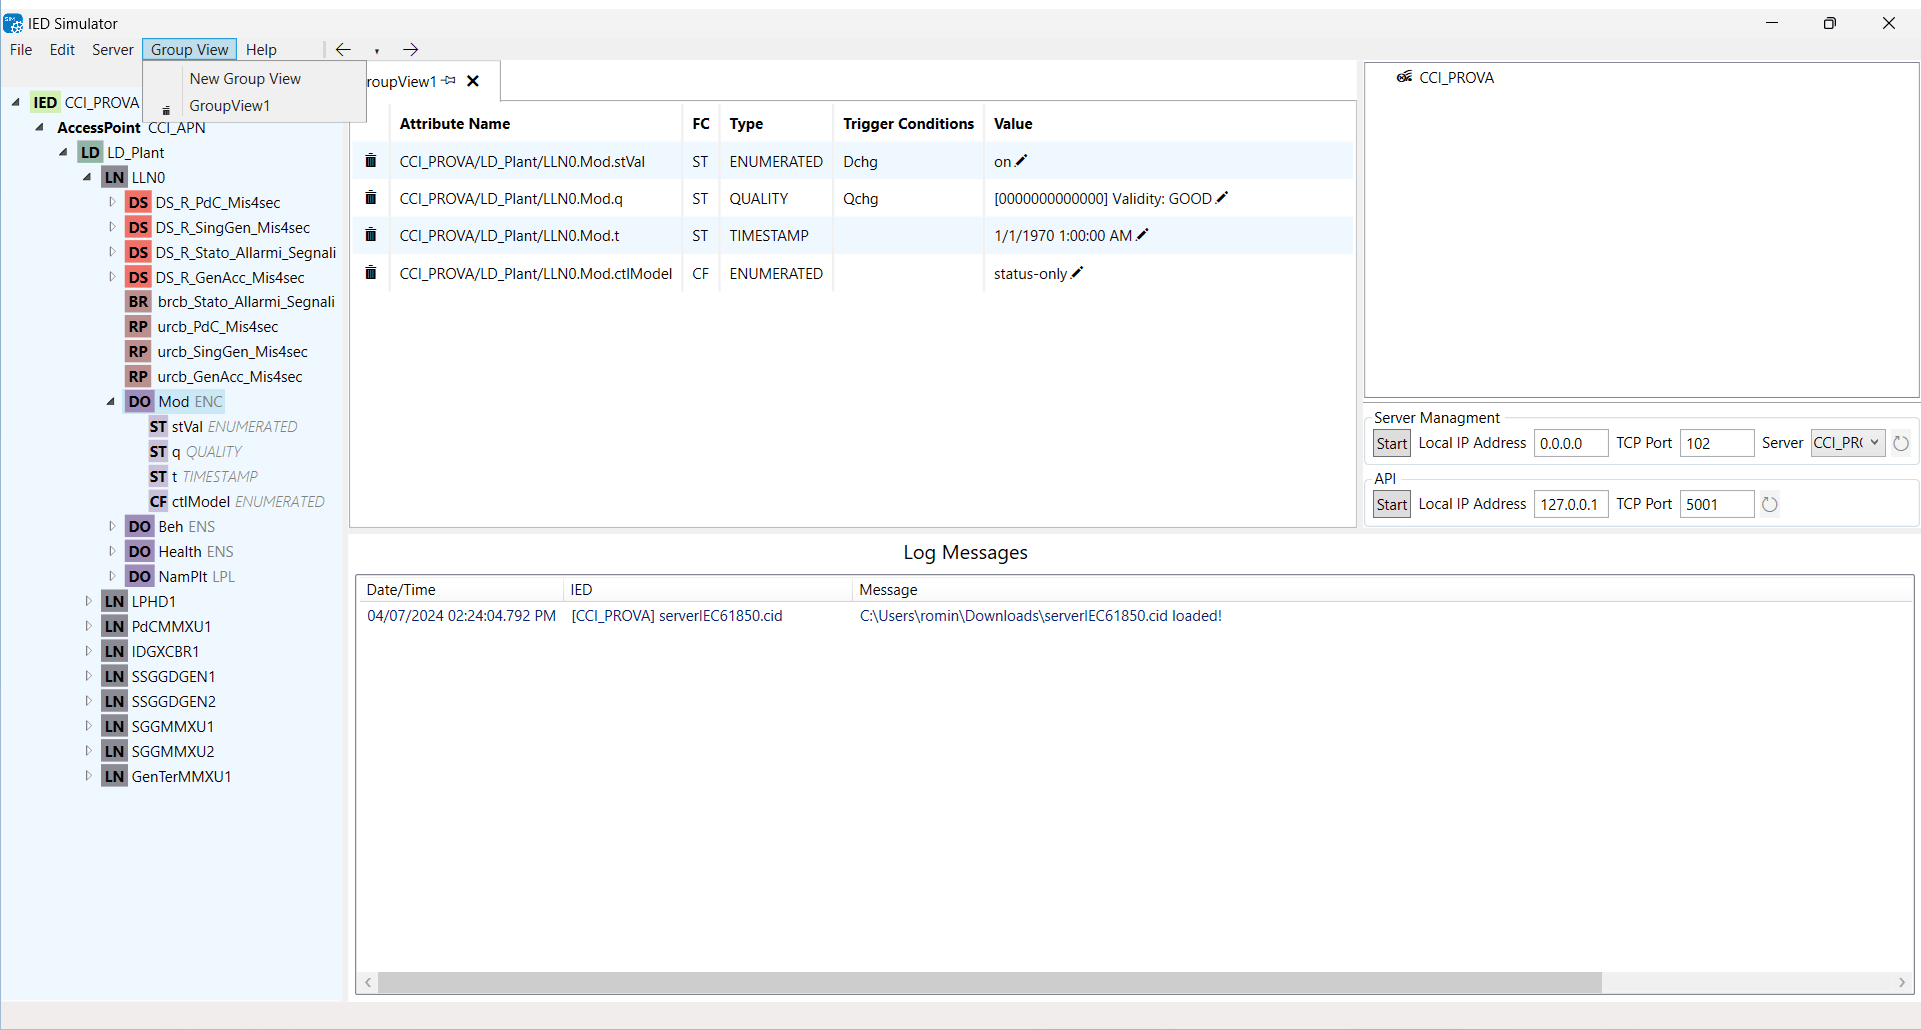The image size is (1921, 1030).
Task: Select the ctlModel ENUMERATED attribute
Action: coord(237,501)
